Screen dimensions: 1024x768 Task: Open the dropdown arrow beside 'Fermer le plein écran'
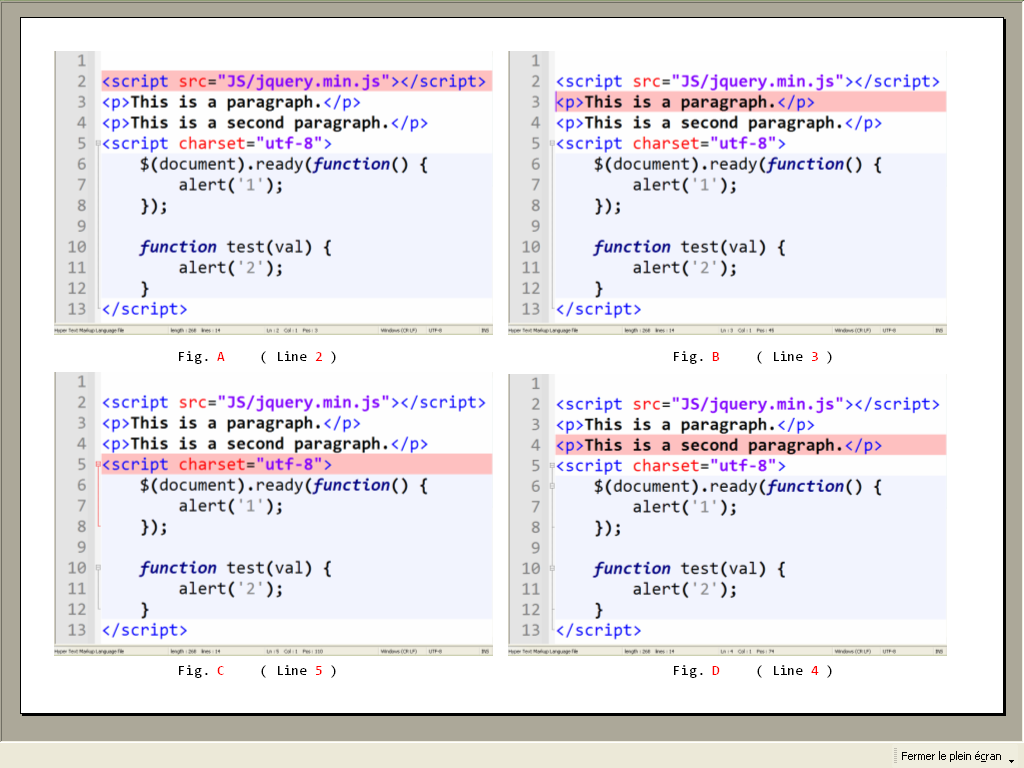click(x=1012, y=761)
